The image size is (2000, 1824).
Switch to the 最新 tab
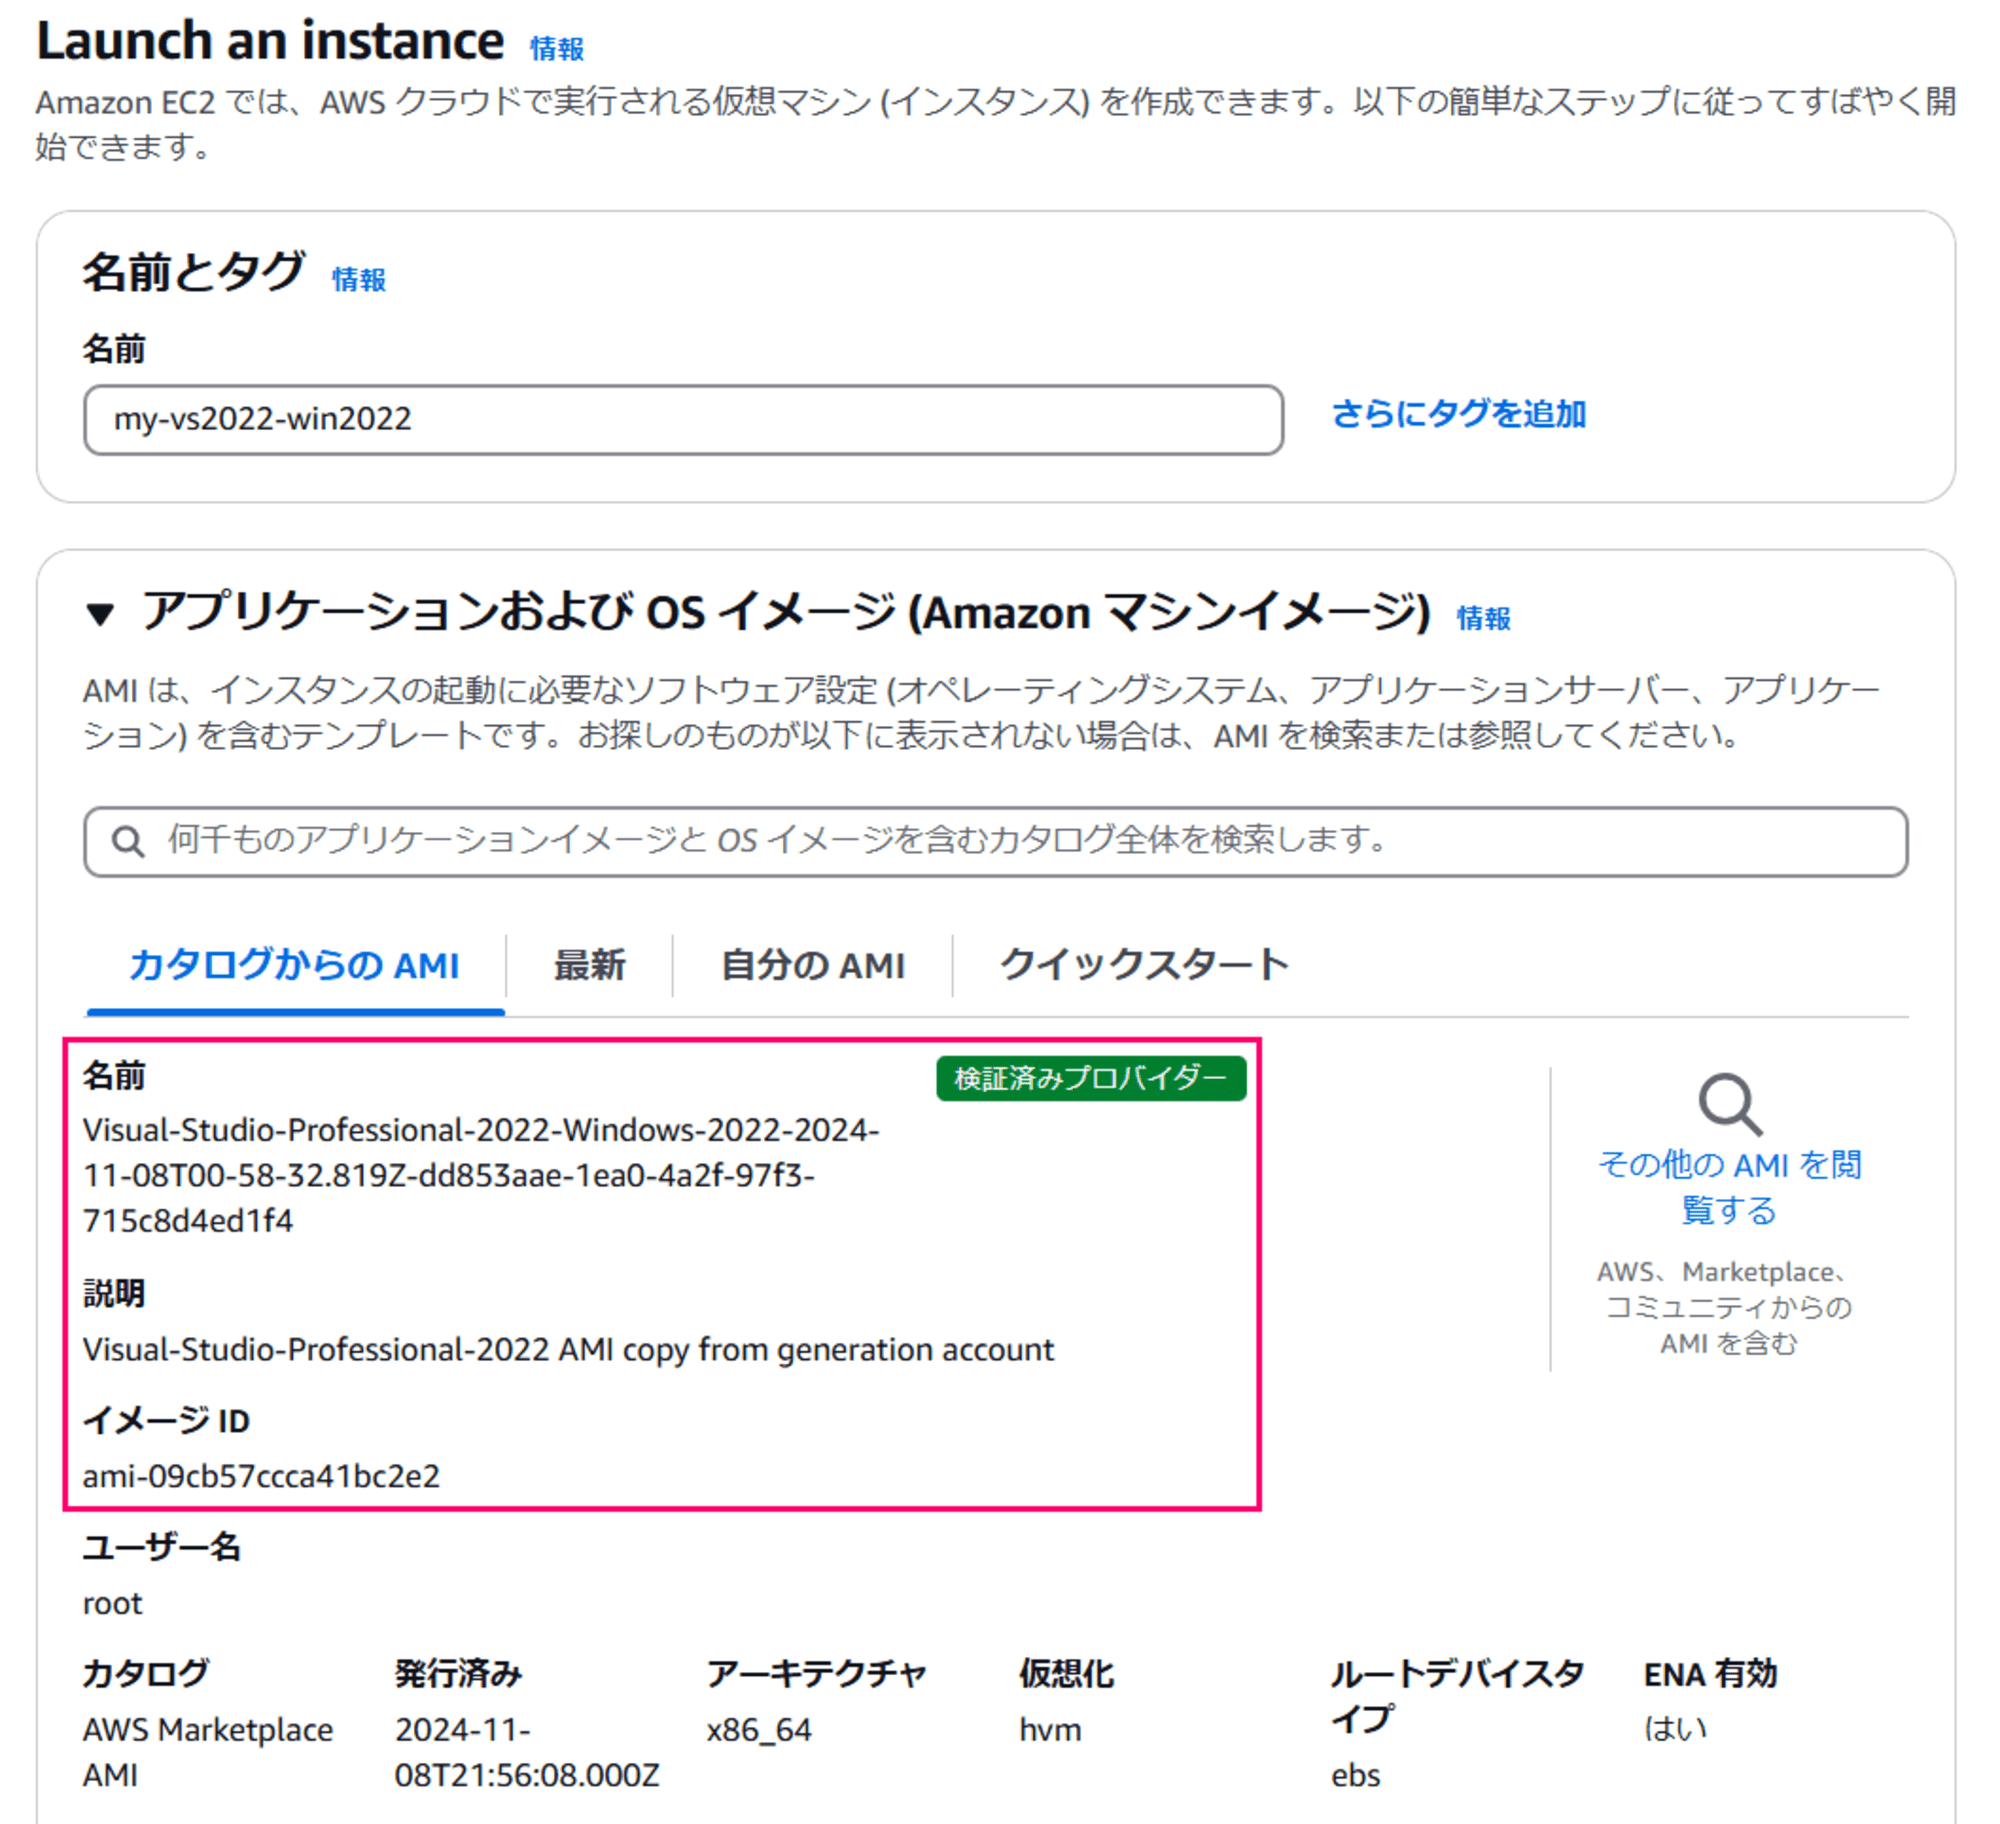(x=589, y=965)
